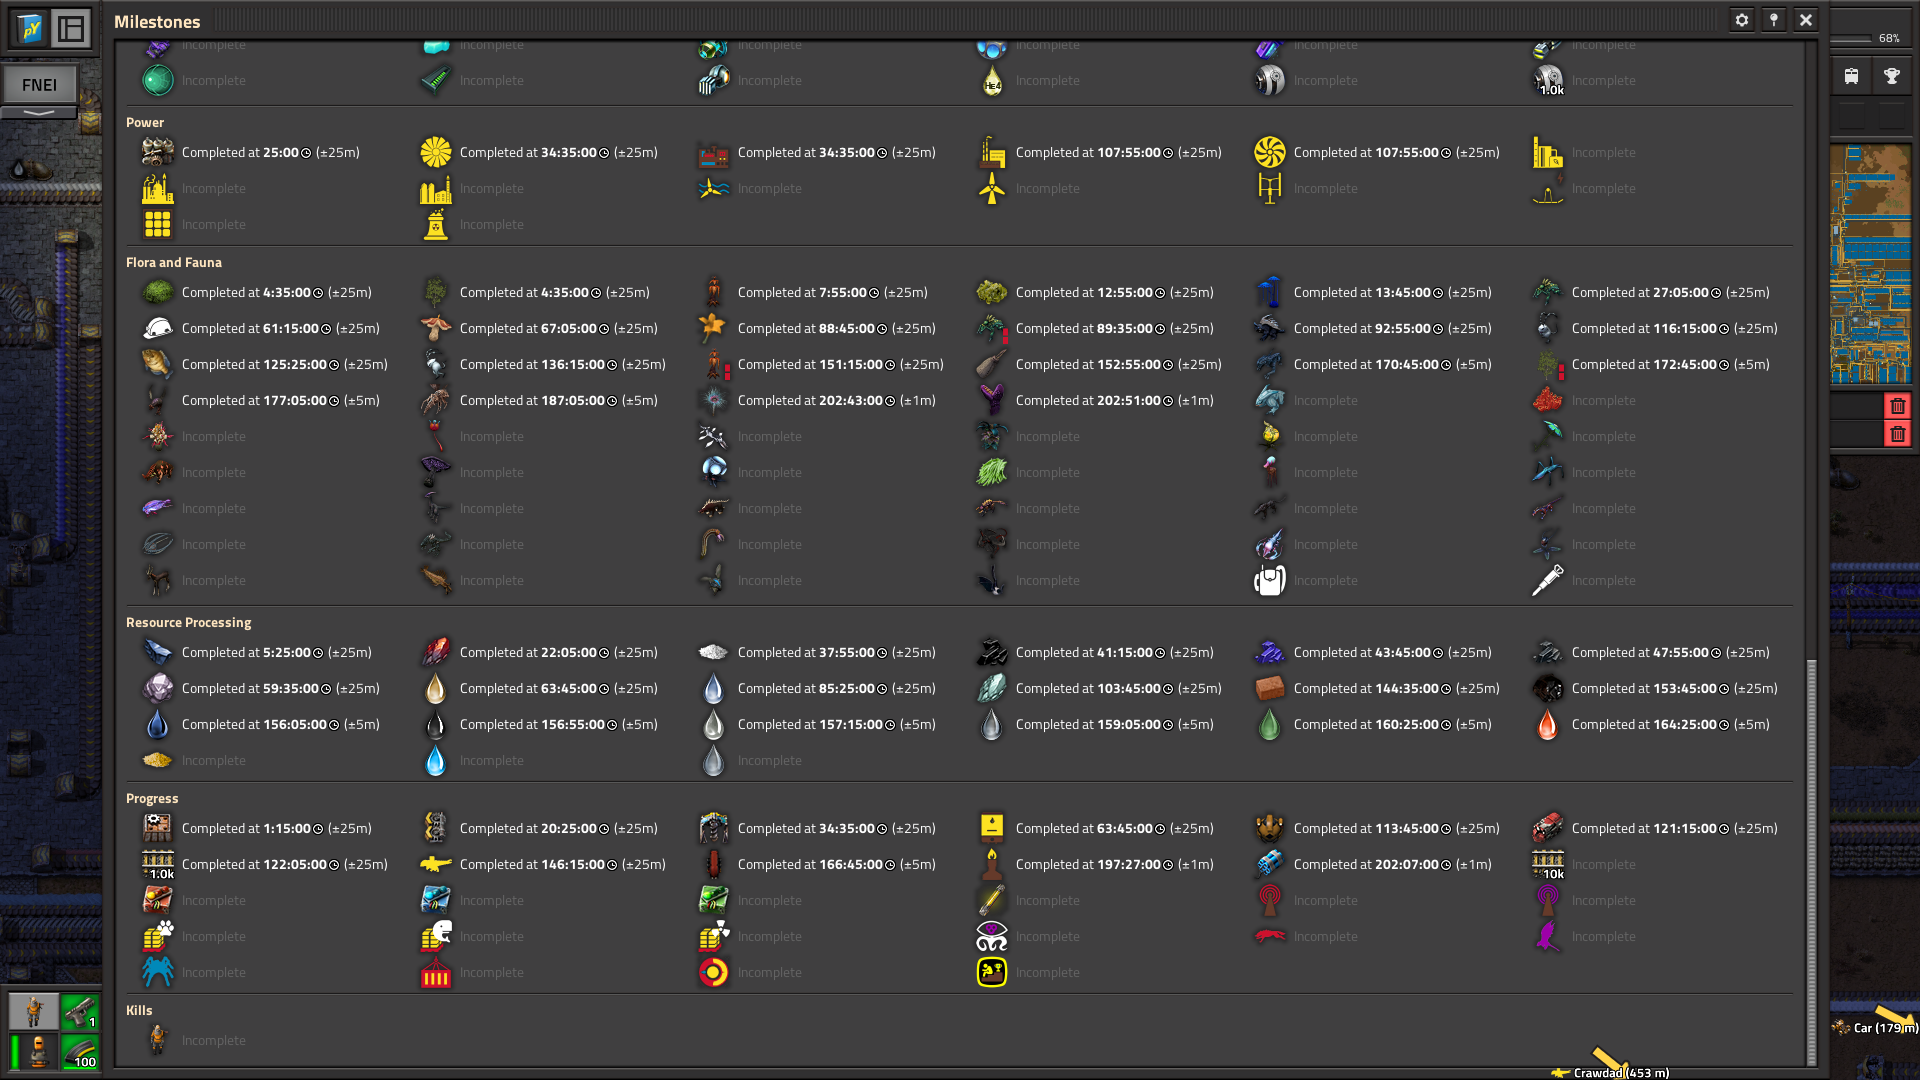Click the rails icon with 1.0k badge
The height and width of the screenshot is (1080, 1920).
point(157,864)
